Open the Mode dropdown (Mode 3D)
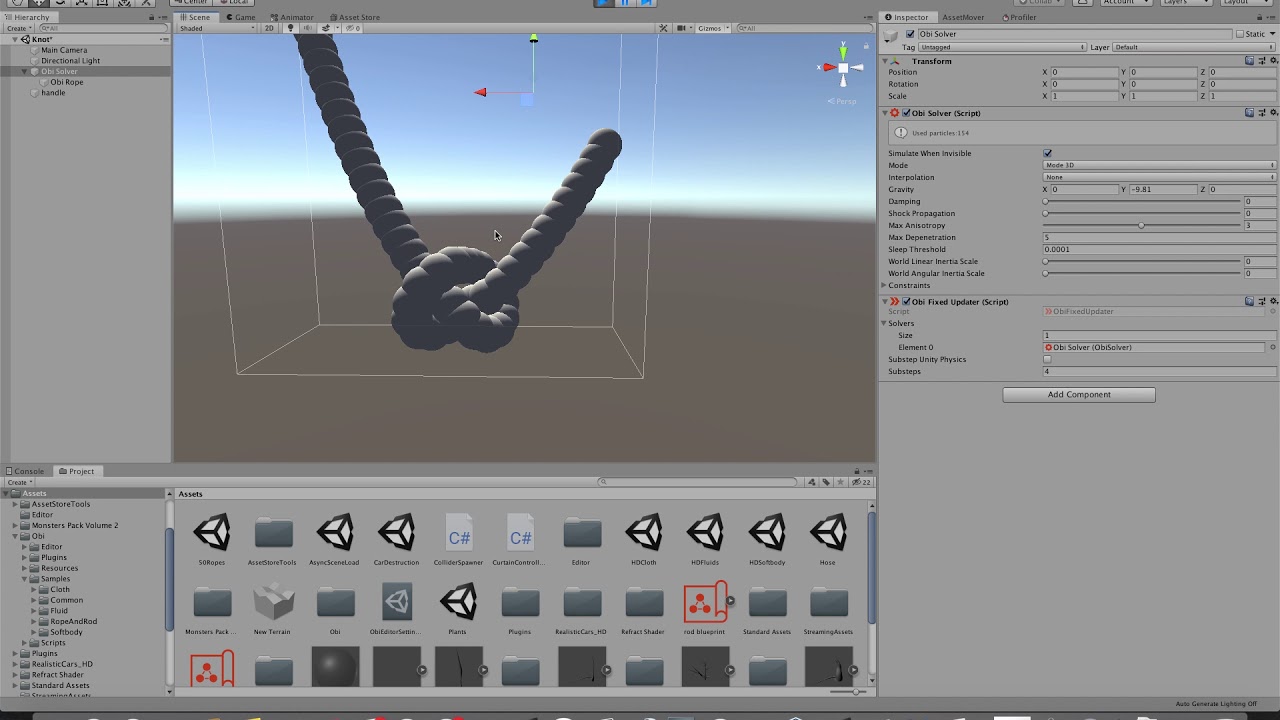1280x720 pixels. tap(1160, 165)
